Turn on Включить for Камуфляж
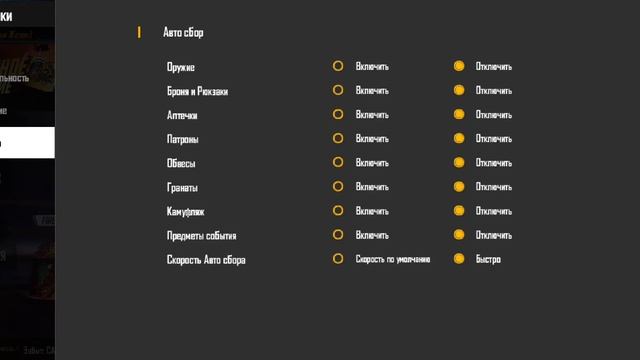The height and width of the screenshot is (360, 640). [338, 211]
